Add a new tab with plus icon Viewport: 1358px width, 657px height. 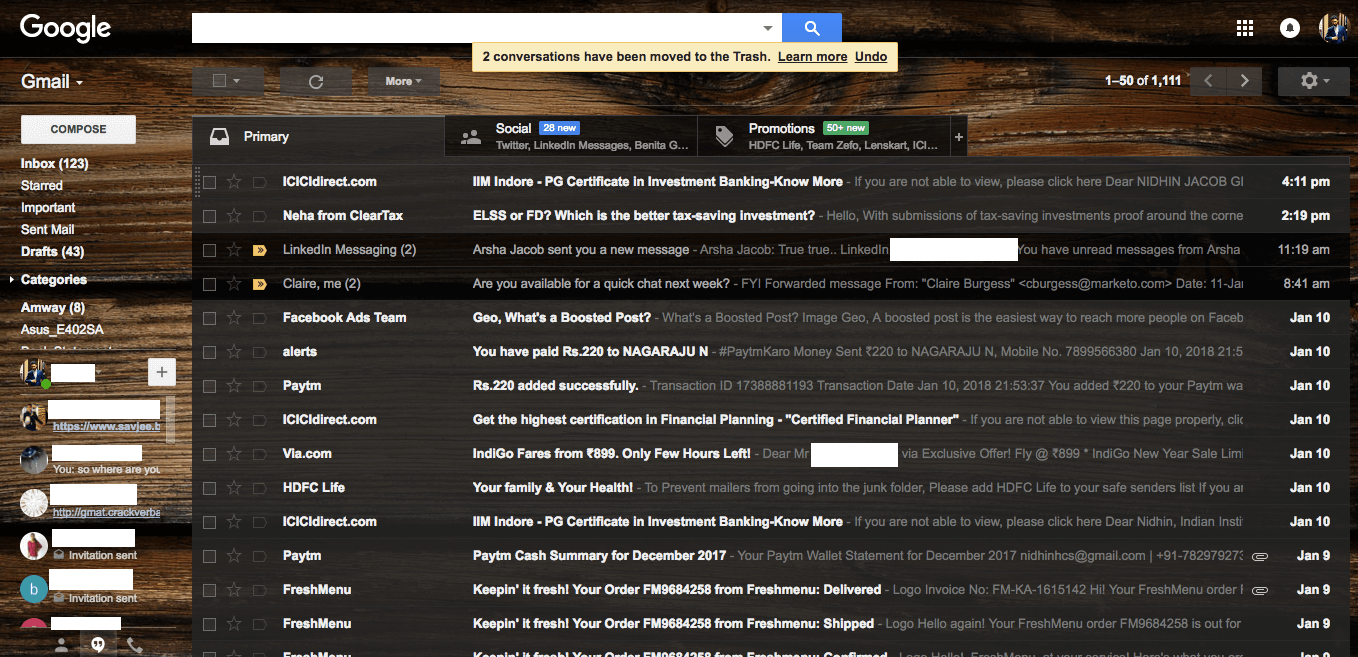(959, 137)
